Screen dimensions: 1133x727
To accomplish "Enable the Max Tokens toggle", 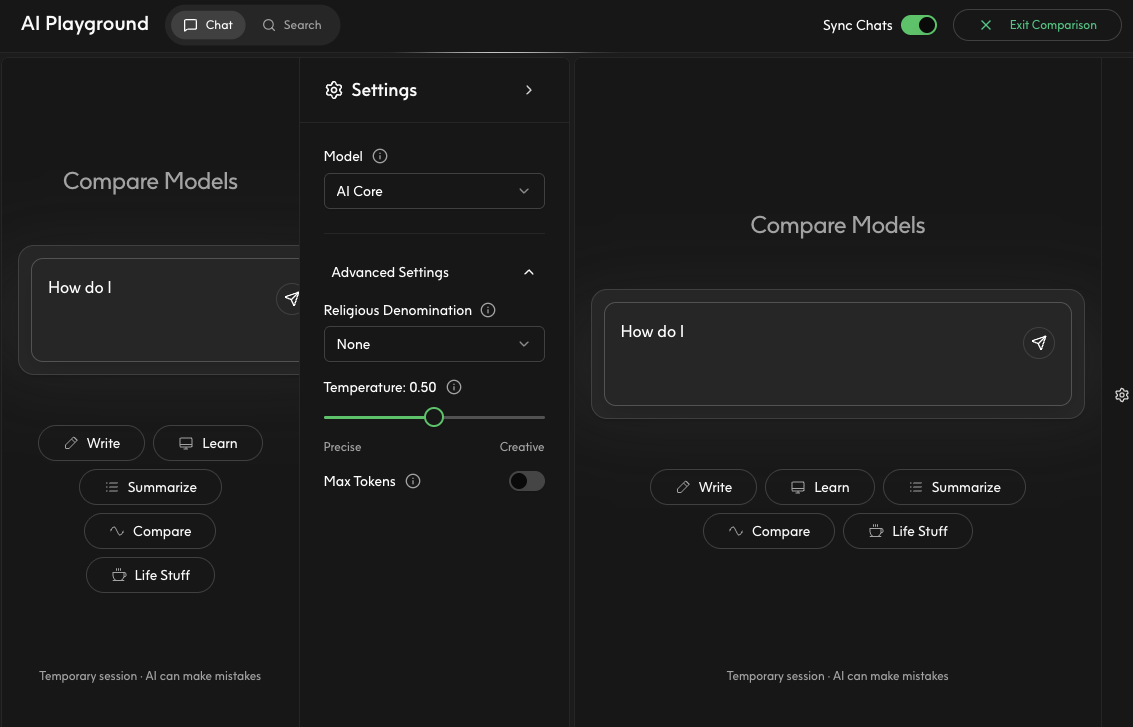I will 526,481.
